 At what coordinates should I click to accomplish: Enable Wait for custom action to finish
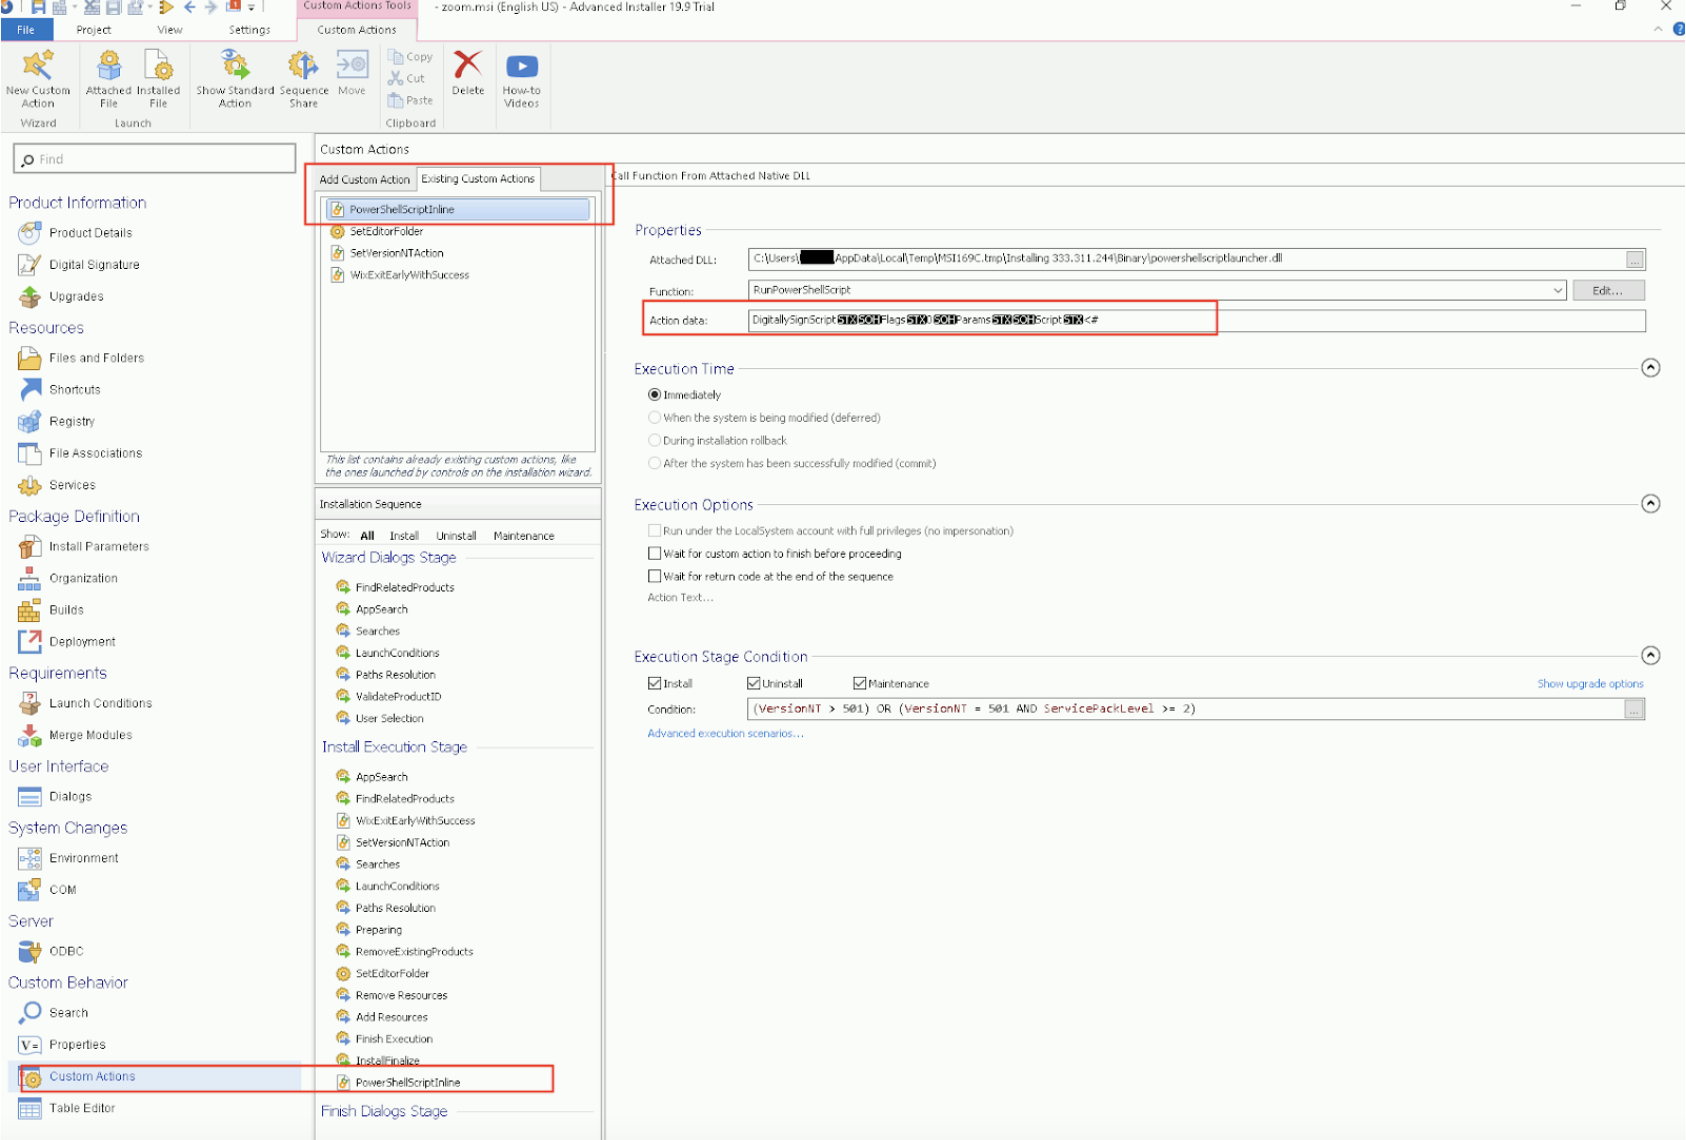pyautogui.click(x=655, y=554)
